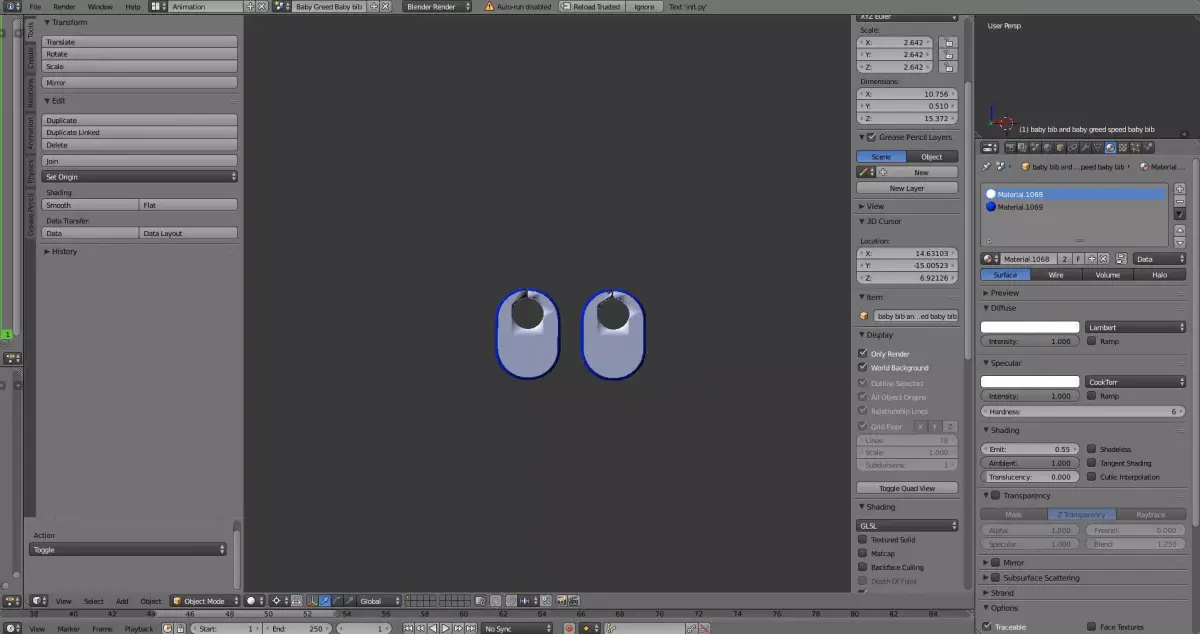This screenshot has width=1200, height=634.
Task: Toggle the 3D manipulator axes icon
Action: [x=312, y=601]
